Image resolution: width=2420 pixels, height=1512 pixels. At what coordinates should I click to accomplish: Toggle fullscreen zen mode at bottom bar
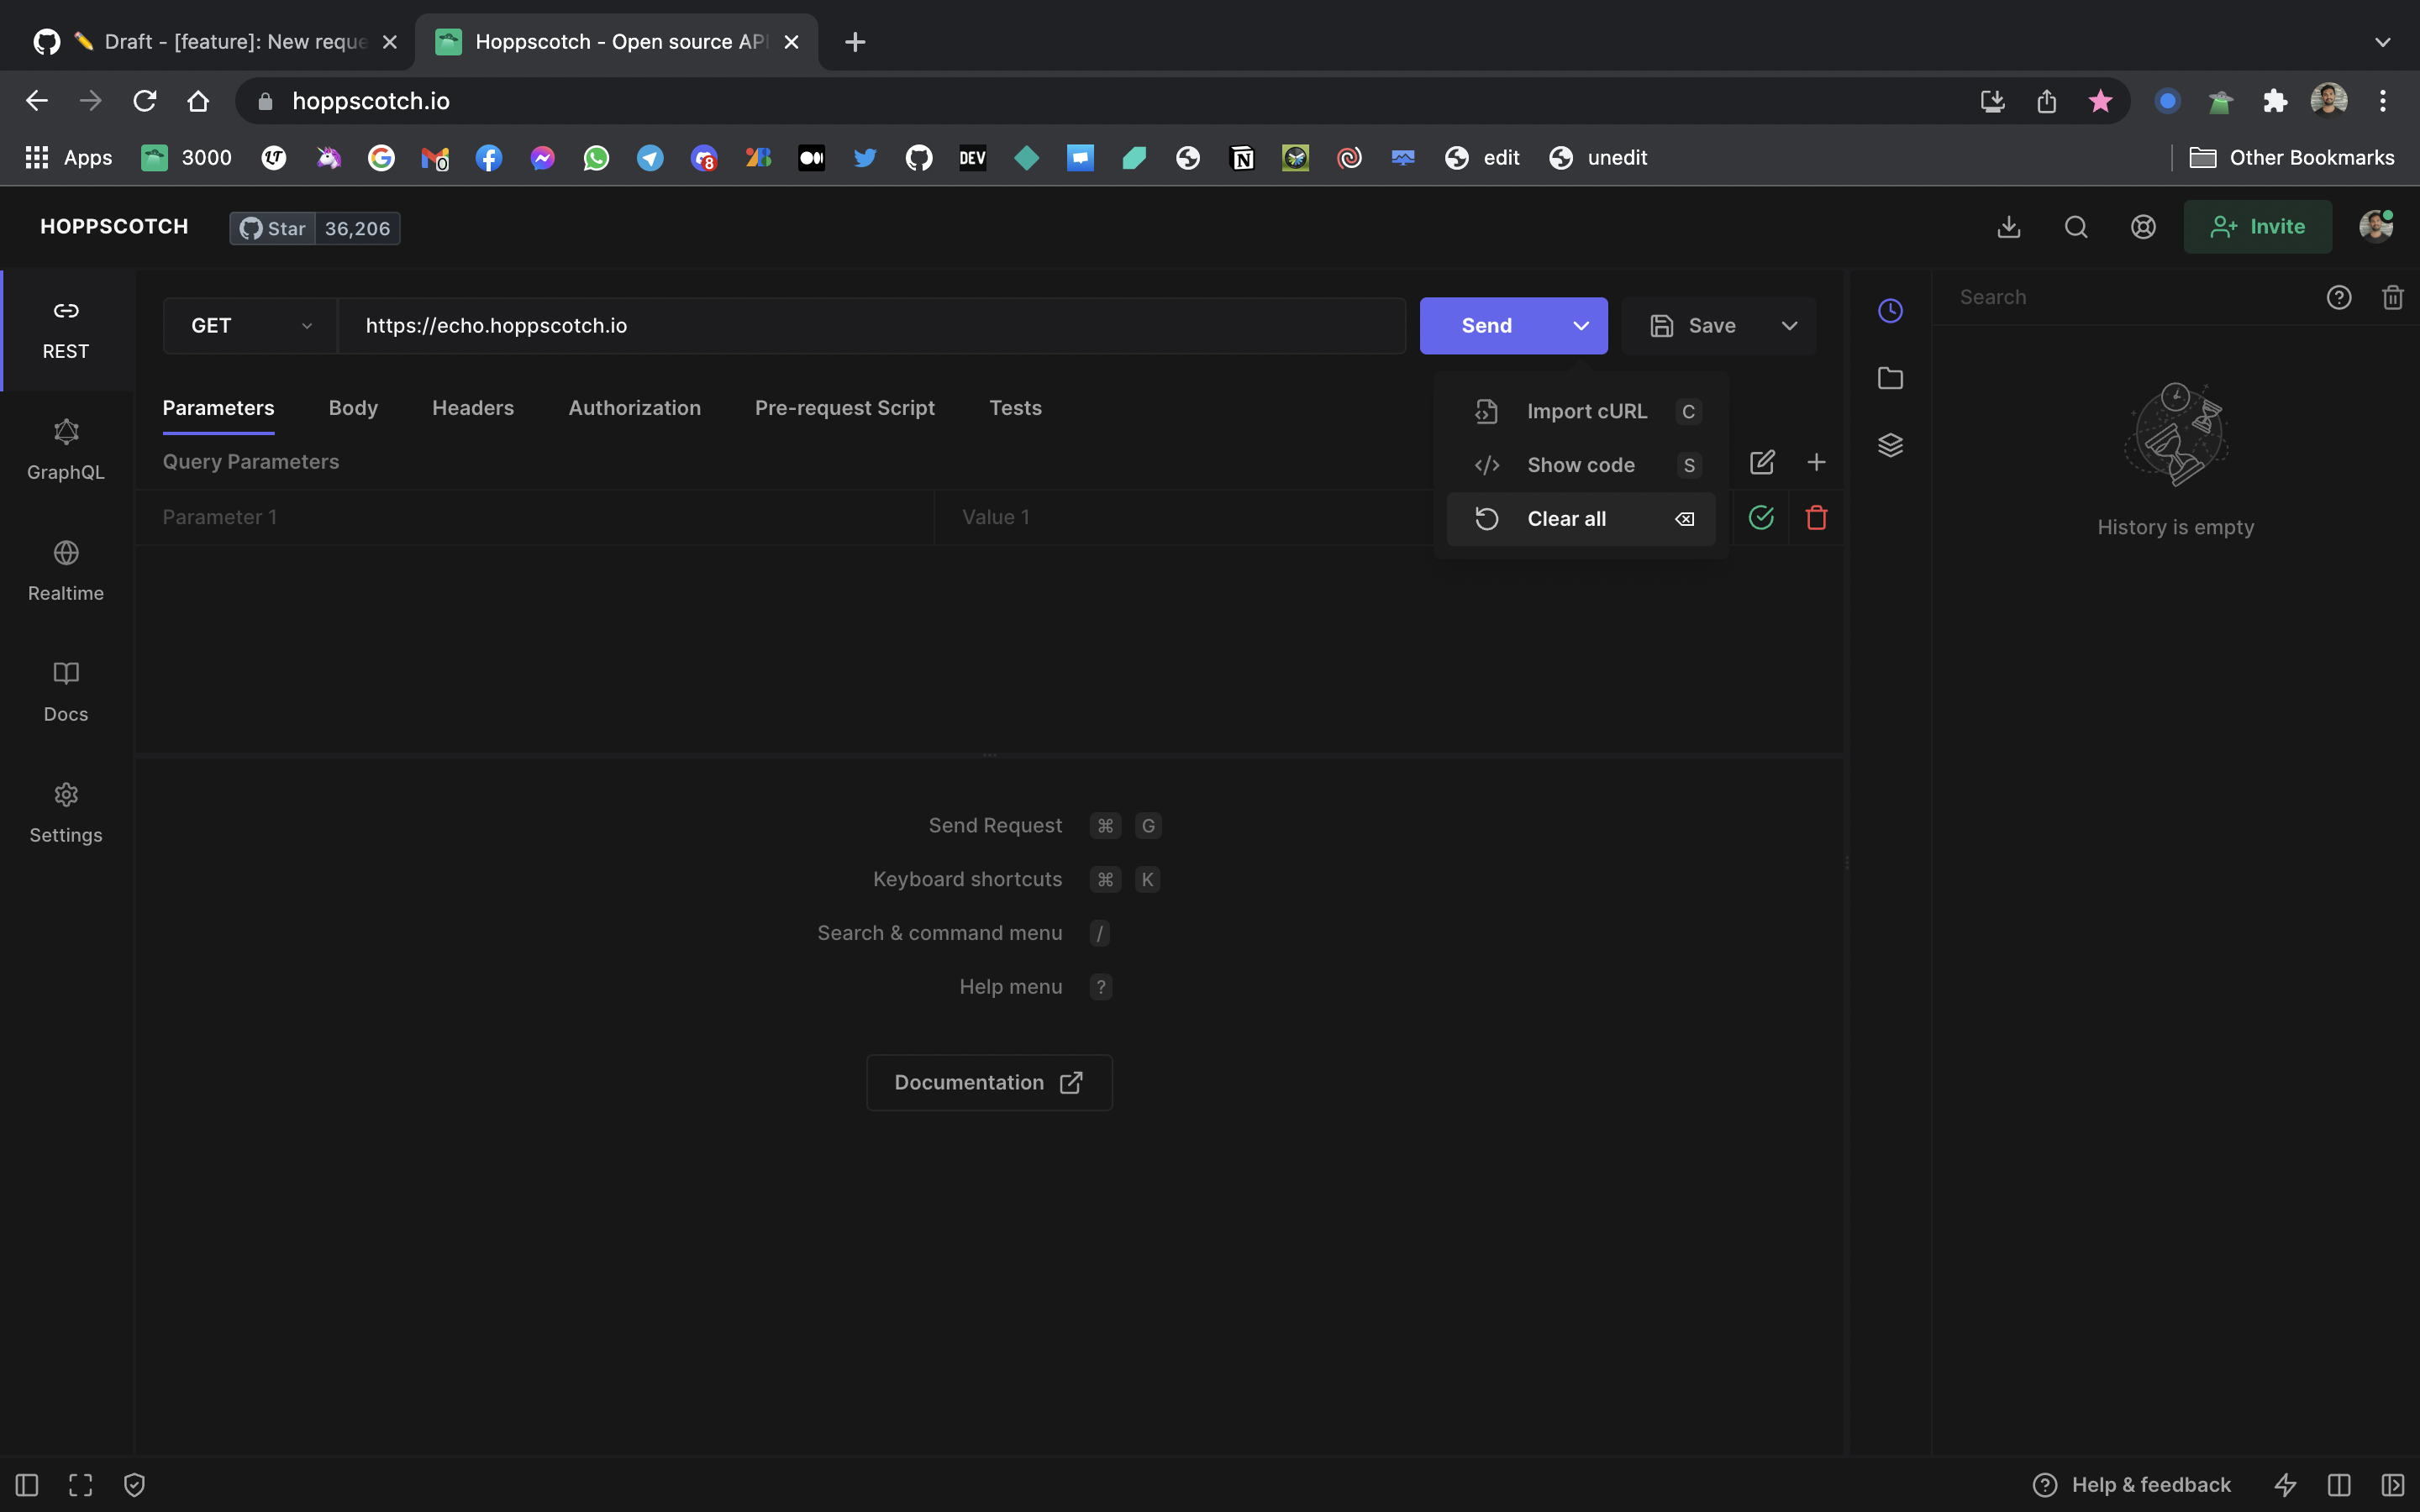[81, 1485]
